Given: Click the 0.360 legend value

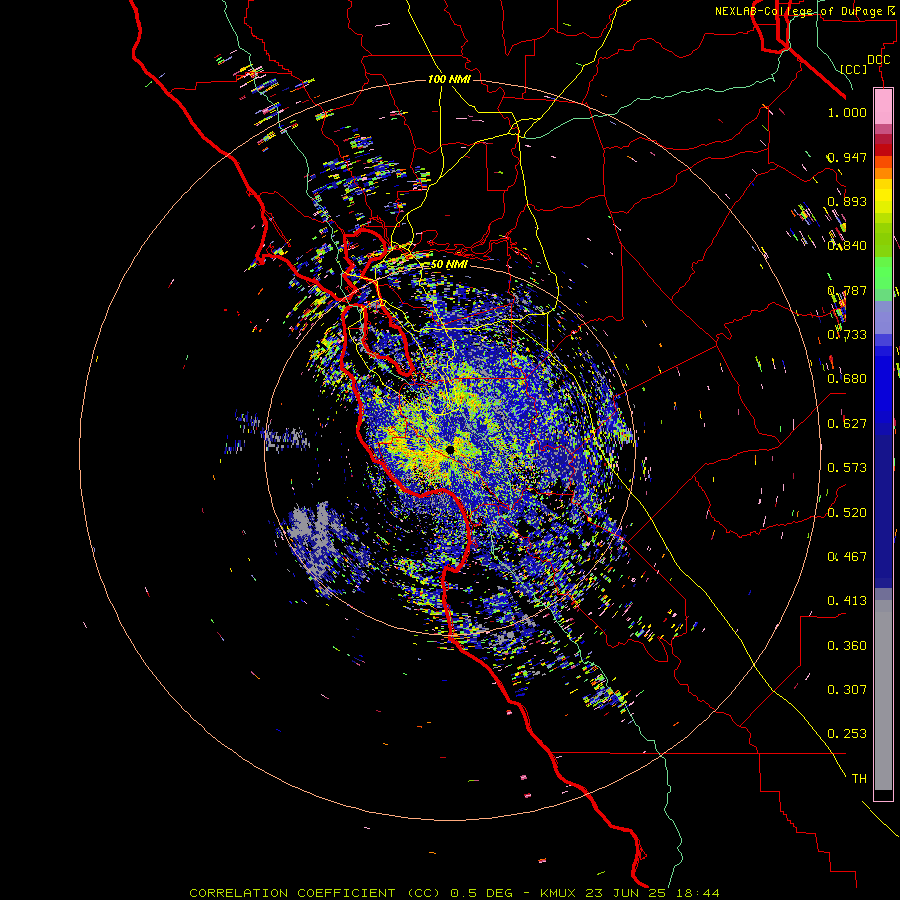Looking at the screenshot, I should (x=847, y=646).
